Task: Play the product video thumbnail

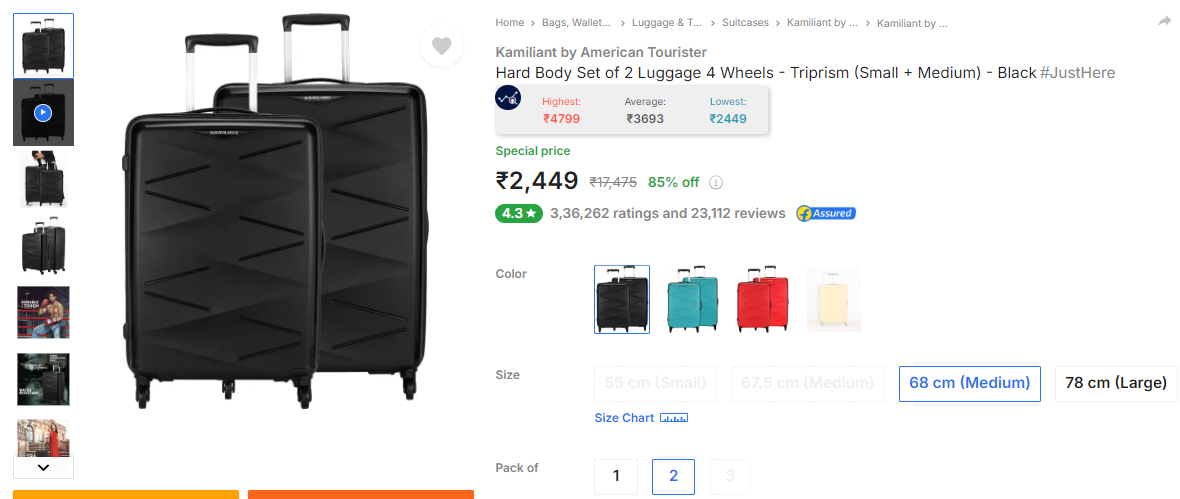Action: [44, 113]
